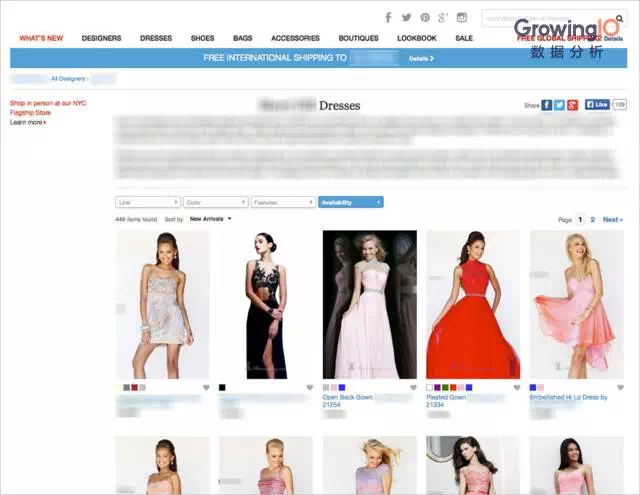
Task: Click the Open Back Gown 21254 title
Action: (347, 401)
